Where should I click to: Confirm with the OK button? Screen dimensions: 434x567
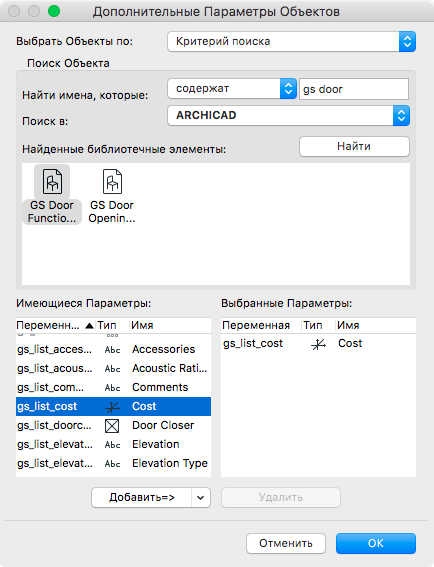click(376, 543)
